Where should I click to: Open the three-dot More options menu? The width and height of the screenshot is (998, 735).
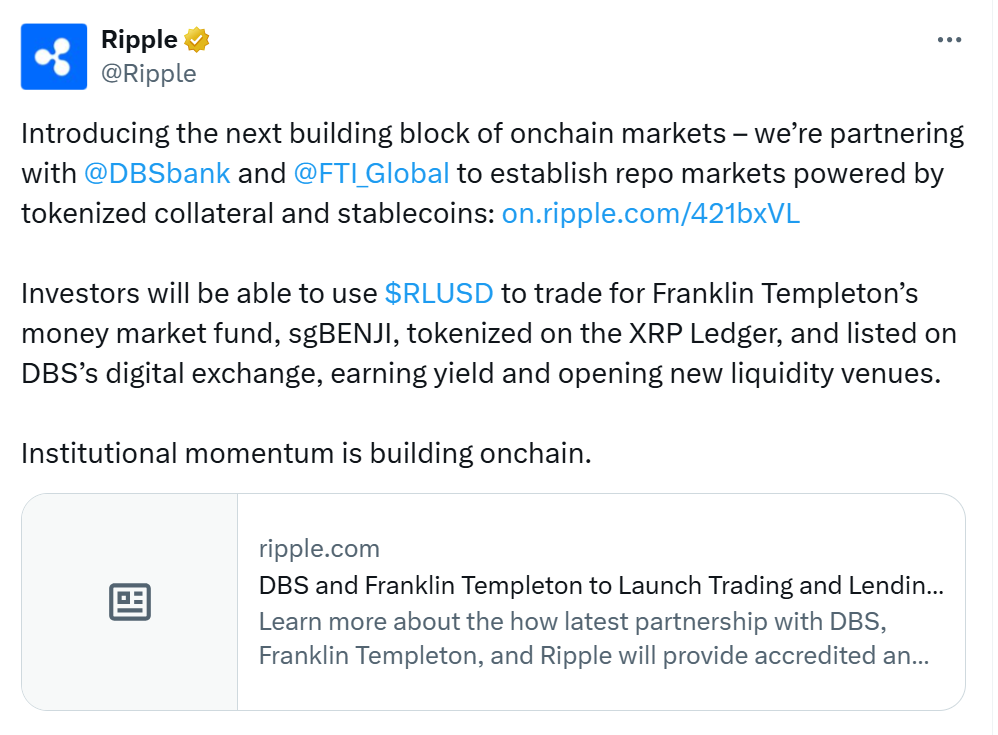point(949,40)
